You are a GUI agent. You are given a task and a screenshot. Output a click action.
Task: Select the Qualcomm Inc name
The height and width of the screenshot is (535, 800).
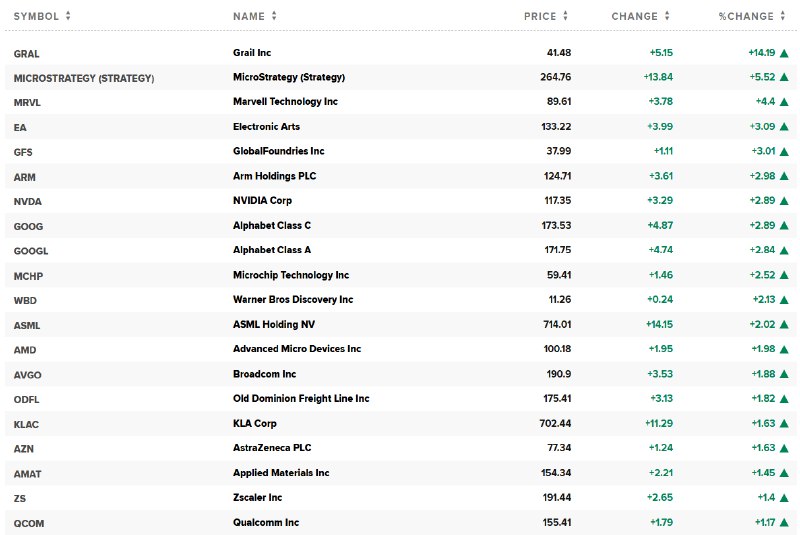[266, 522]
